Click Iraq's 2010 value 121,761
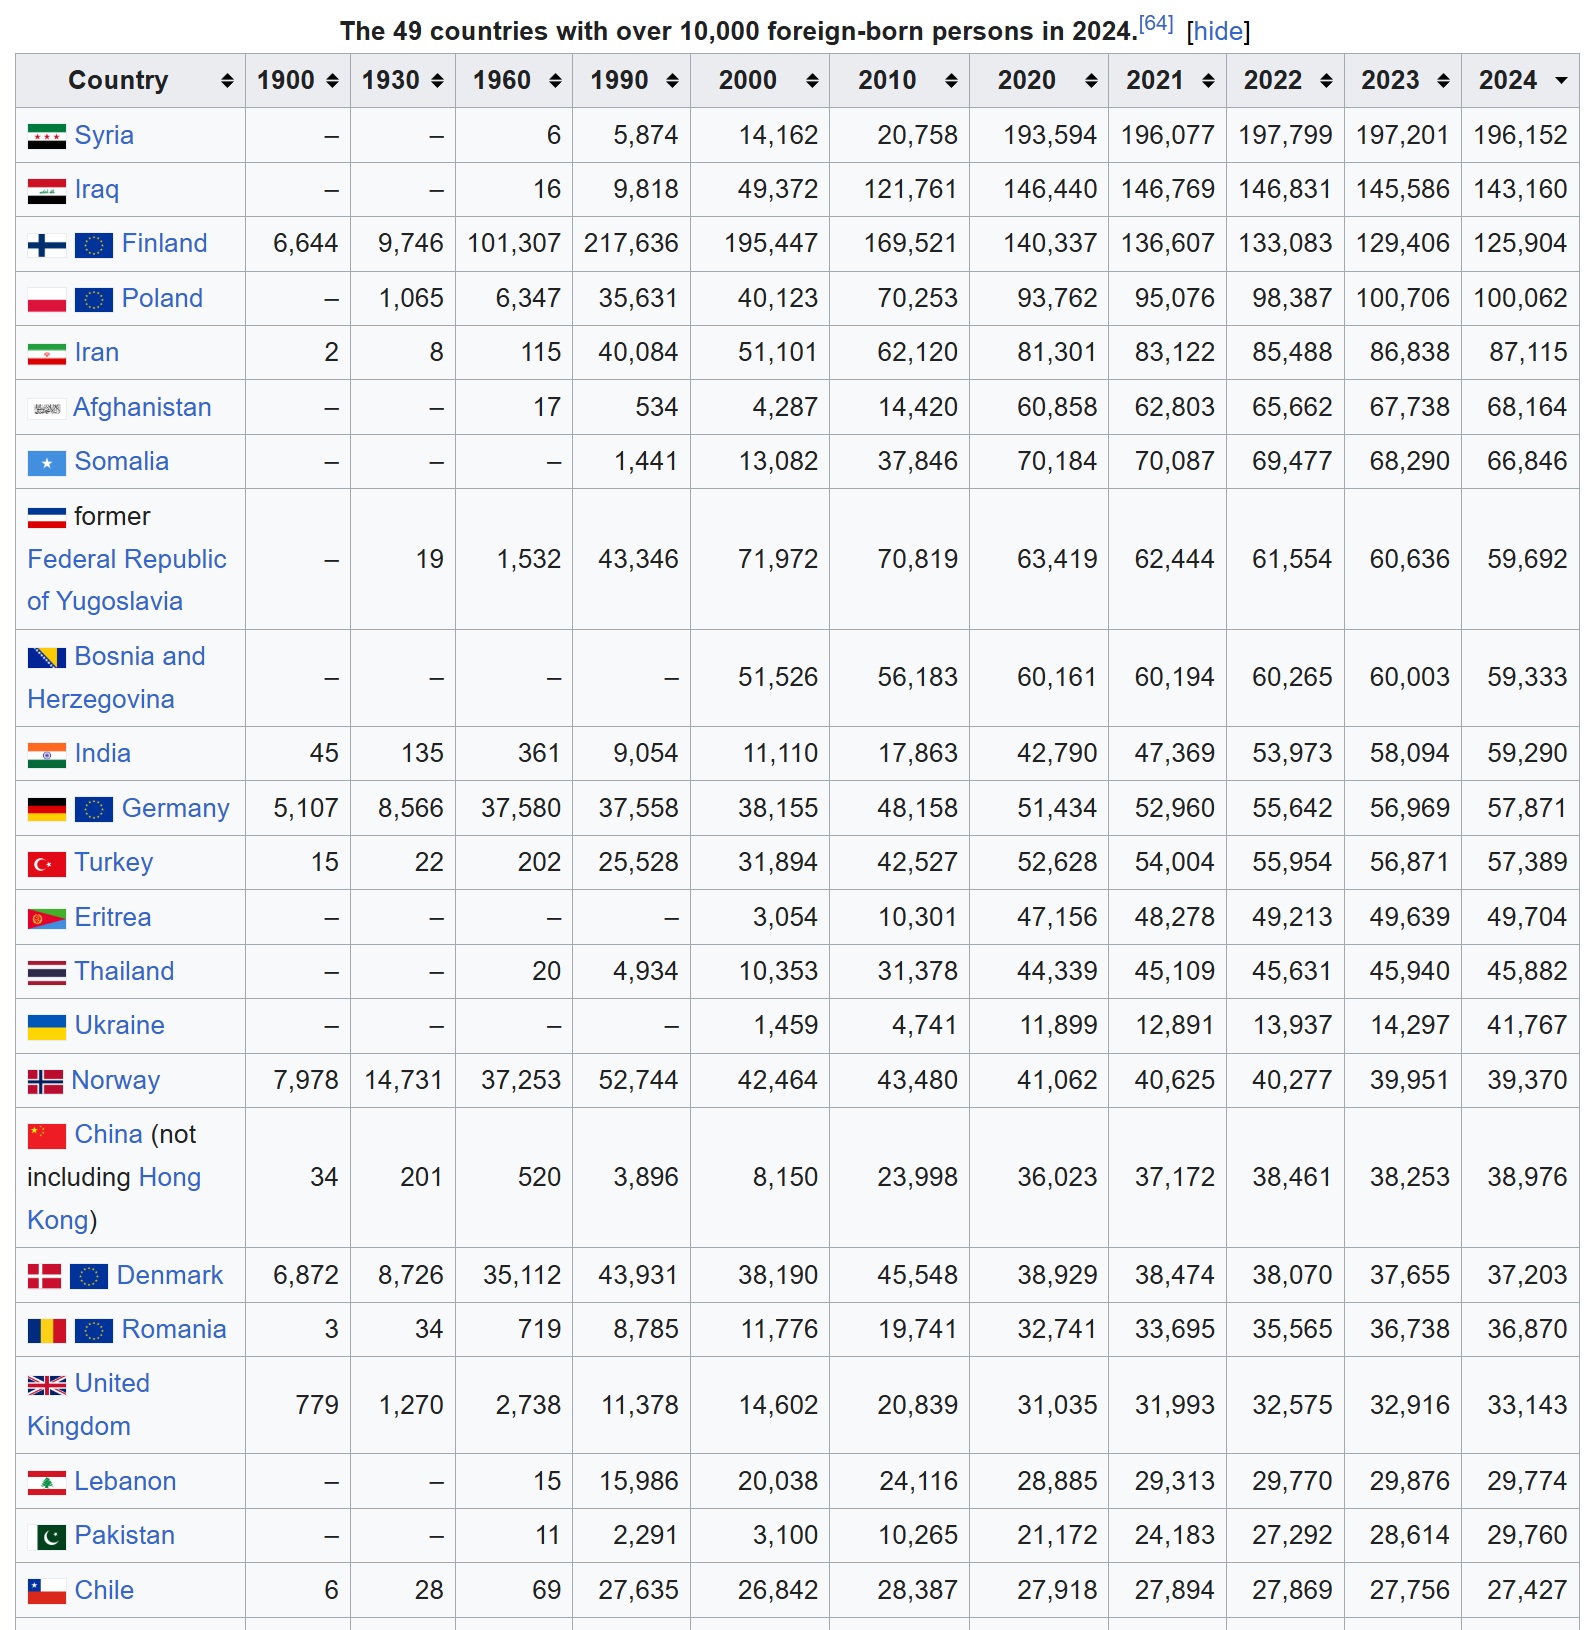Viewport: 1596px width, 1630px height. click(911, 189)
